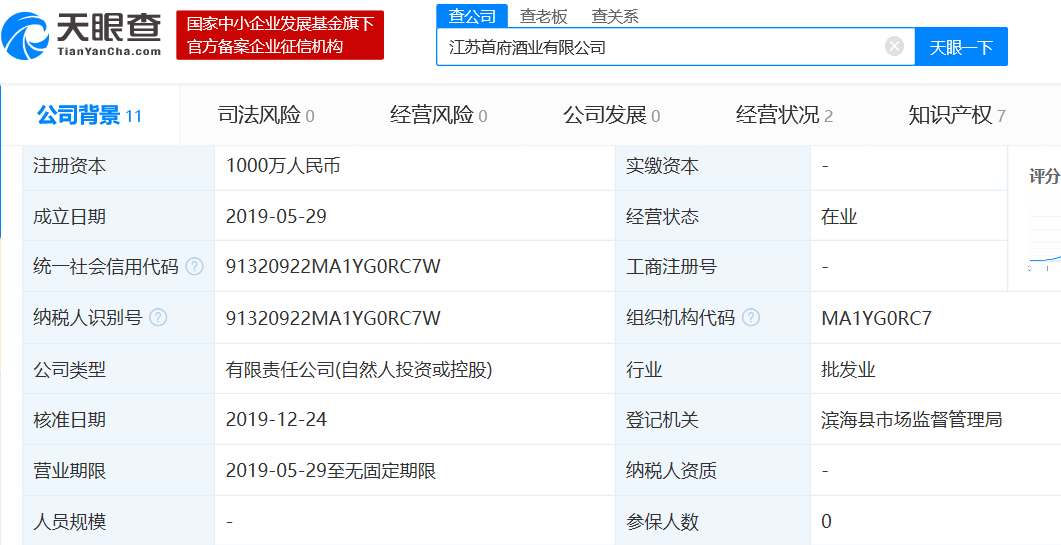Open the 经营状况 tab

tap(784, 116)
